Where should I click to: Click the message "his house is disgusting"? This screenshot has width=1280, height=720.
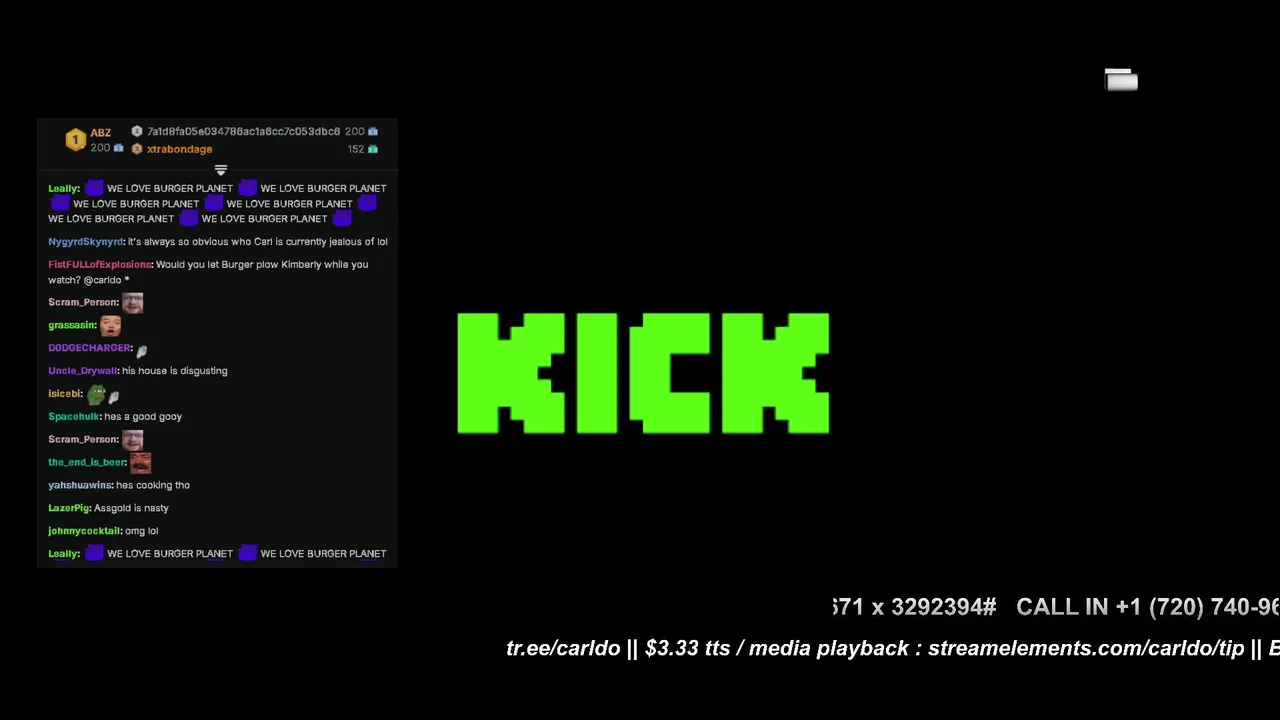pos(175,371)
